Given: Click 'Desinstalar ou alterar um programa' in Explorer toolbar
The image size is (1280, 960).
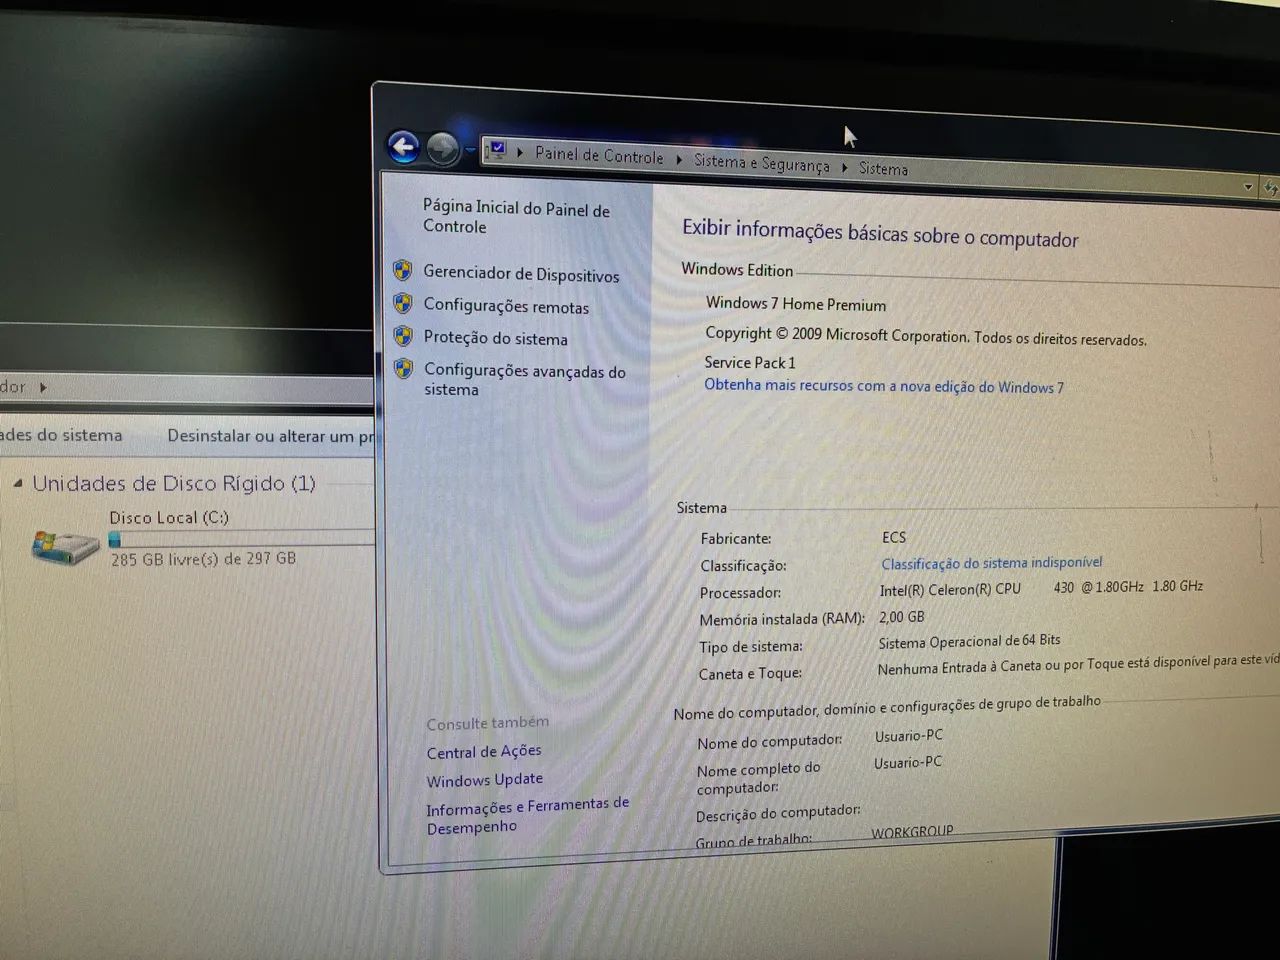Looking at the screenshot, I should pyautogui.click(x=270, y=436).
